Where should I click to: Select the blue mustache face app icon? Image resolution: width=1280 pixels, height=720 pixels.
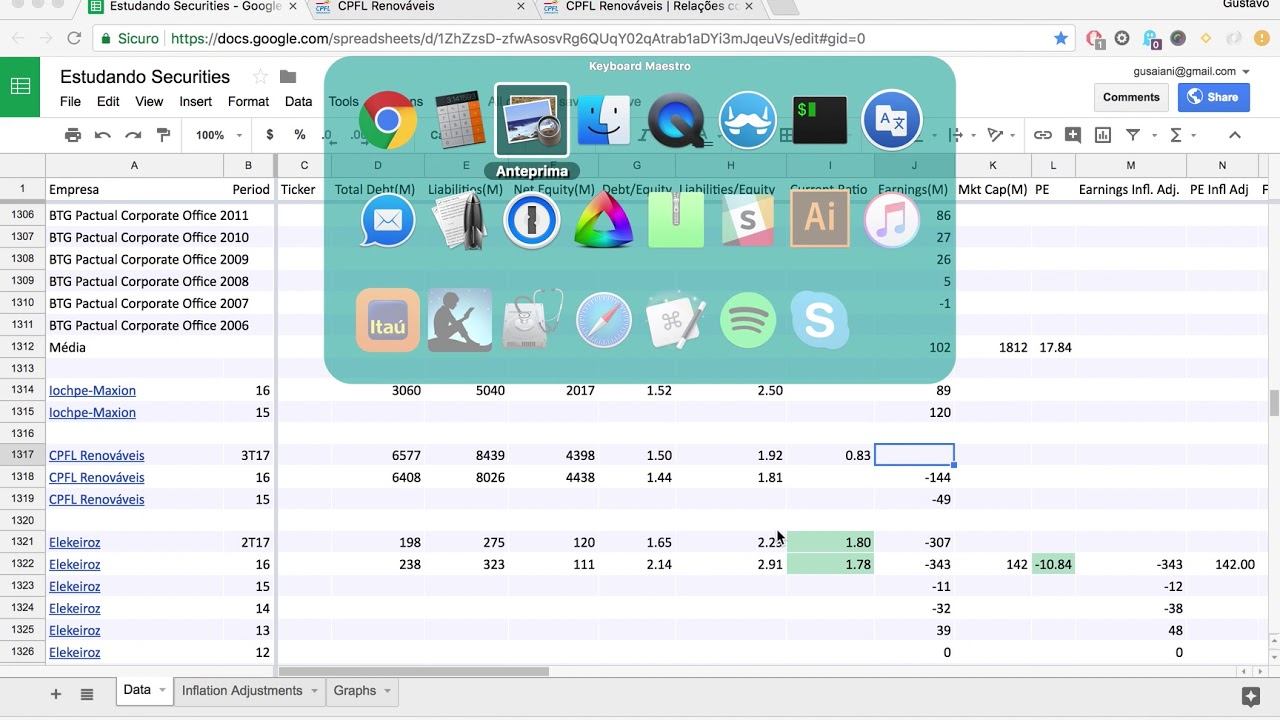pos(748,121)
